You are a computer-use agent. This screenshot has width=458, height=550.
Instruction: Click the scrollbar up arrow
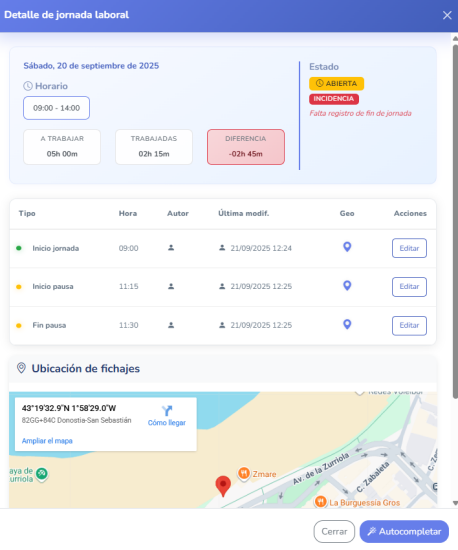point(455,38)
